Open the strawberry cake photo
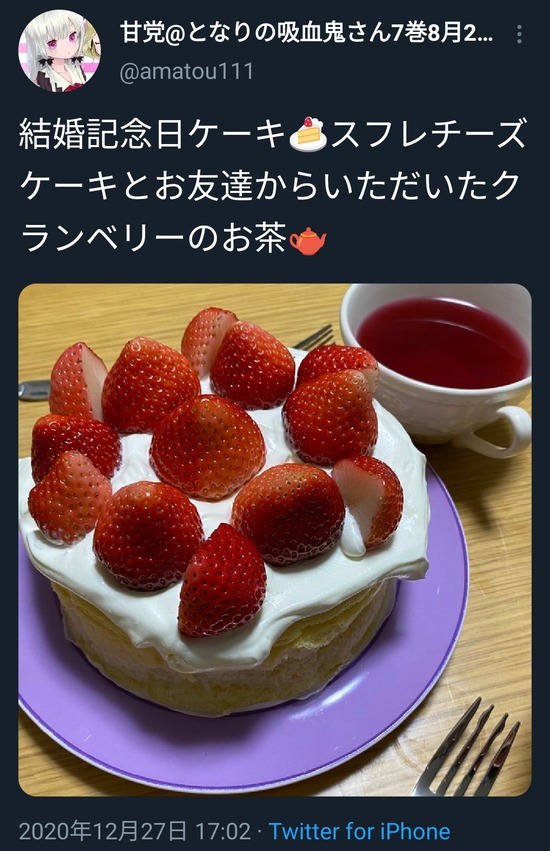The width and height of the screenshot is (550, 851). click(275, 539)
